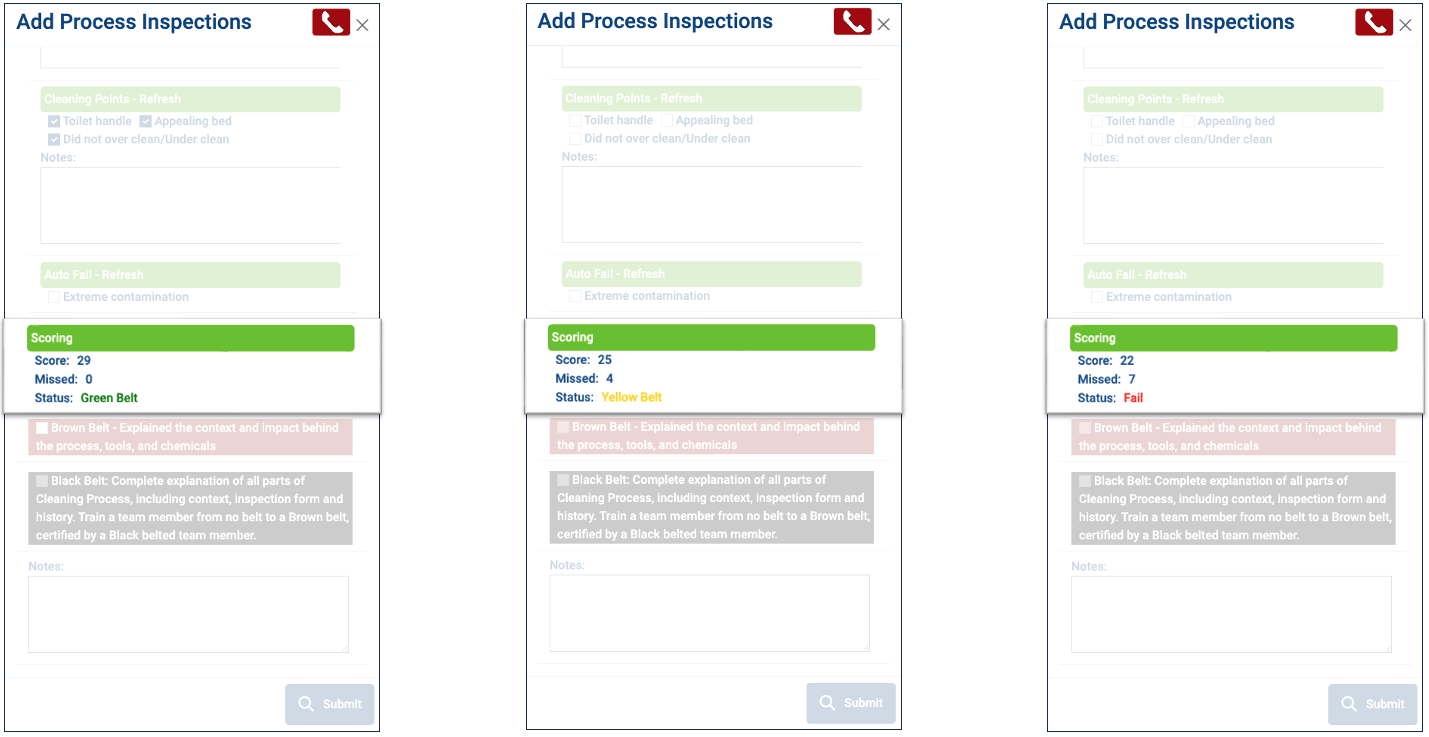Tick the Black Belt checkbox in the Green Belt form
The height and width of the screenshot is (737, 1429).
(x=42, y=481)
